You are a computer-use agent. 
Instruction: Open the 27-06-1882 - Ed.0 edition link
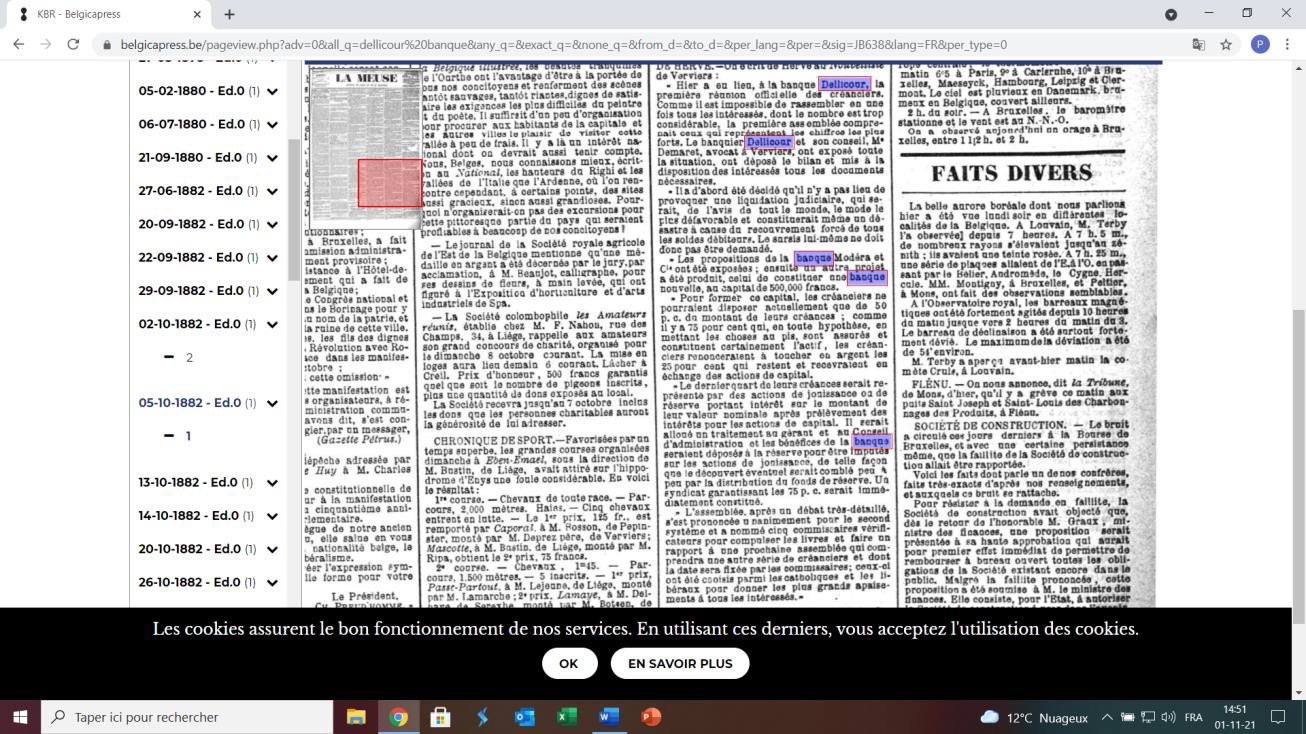(190, 191)
